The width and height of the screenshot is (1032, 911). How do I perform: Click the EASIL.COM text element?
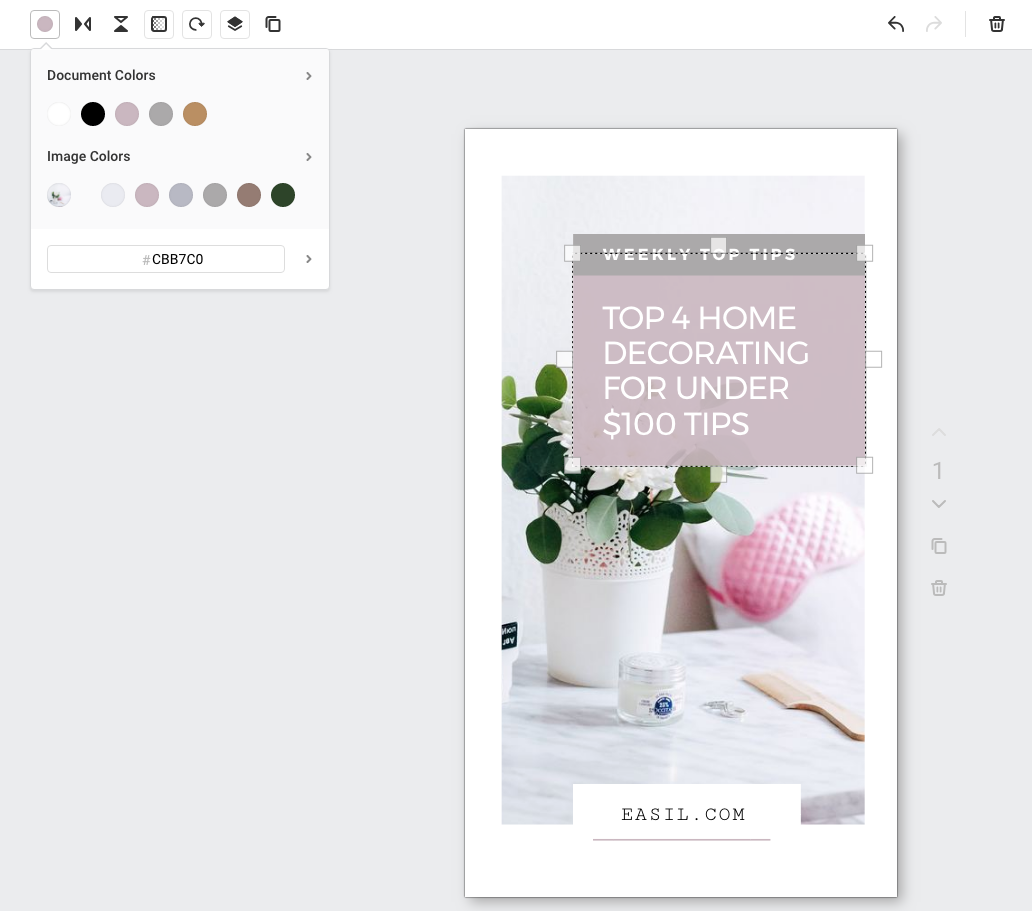[683, 814]
